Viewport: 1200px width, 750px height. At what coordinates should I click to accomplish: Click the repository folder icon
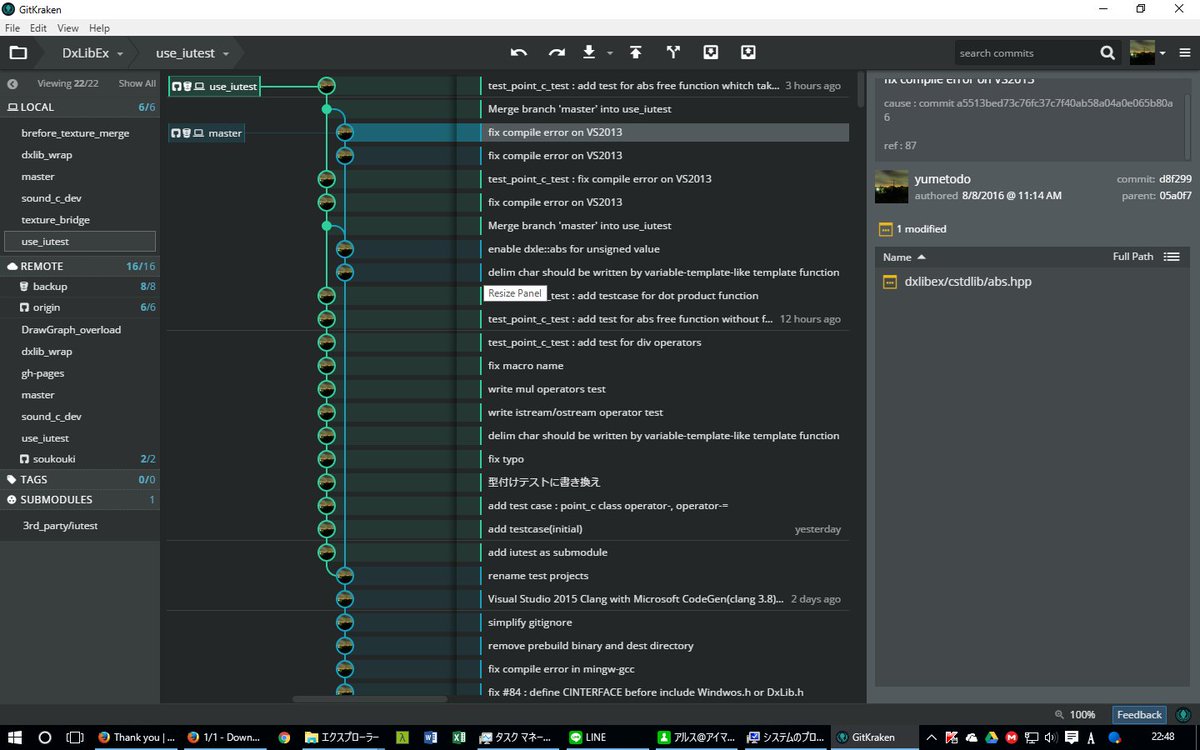click(18, 53)
